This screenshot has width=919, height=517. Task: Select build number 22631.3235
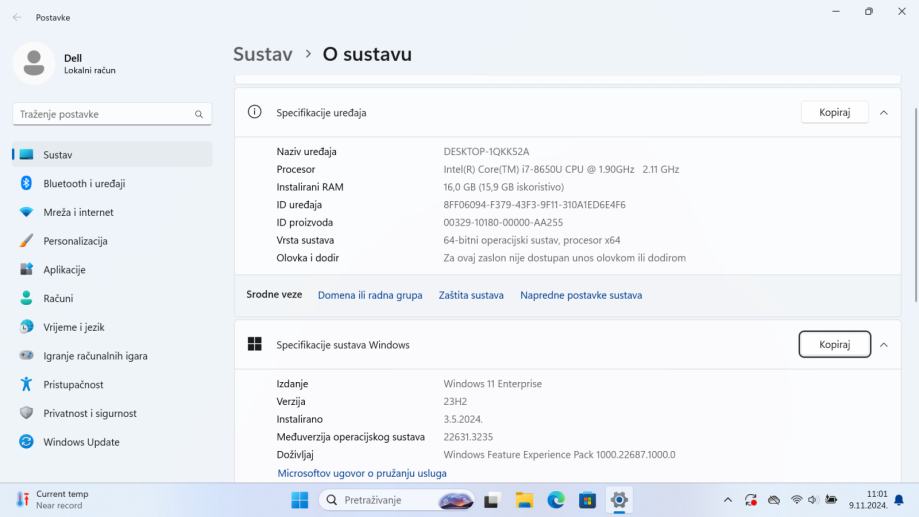click(x=468, y=437)
